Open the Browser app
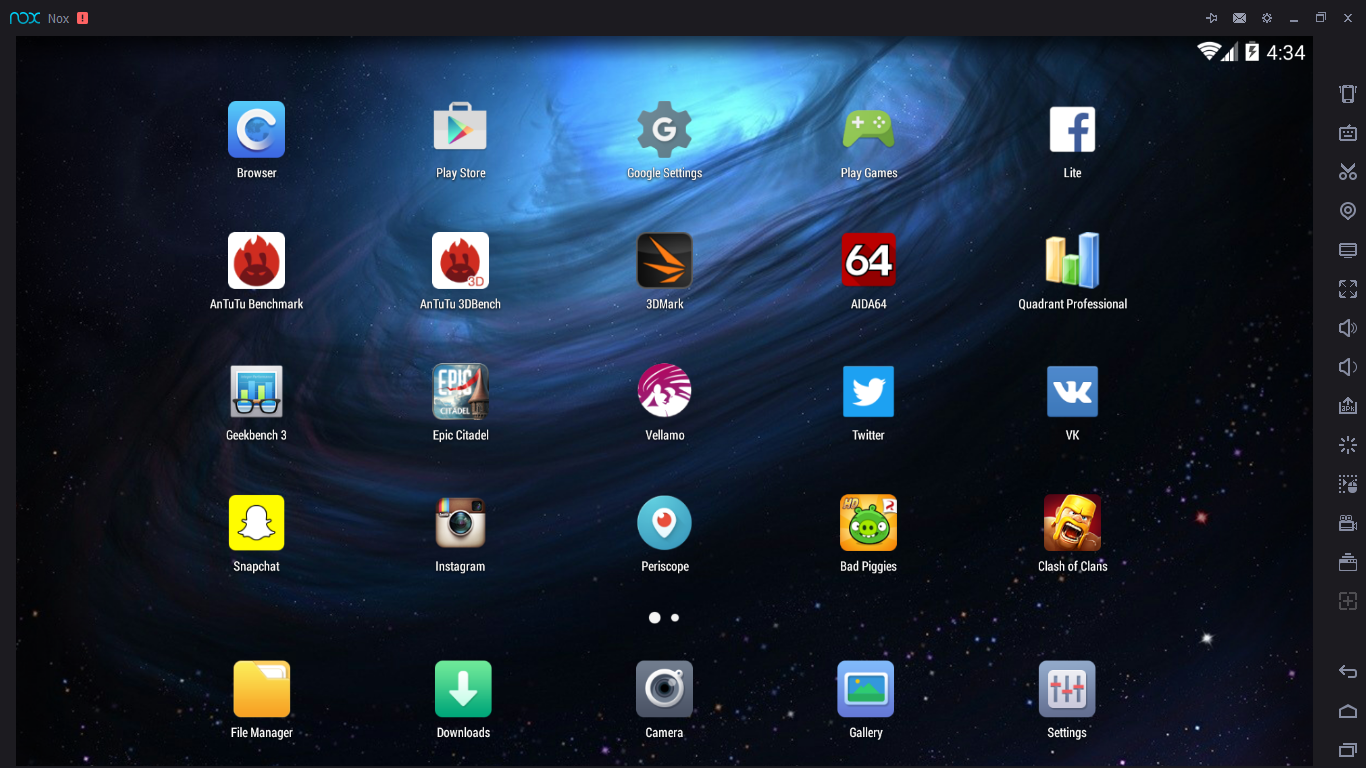Viewport: 1366px width, 768px height. (256, 130)
